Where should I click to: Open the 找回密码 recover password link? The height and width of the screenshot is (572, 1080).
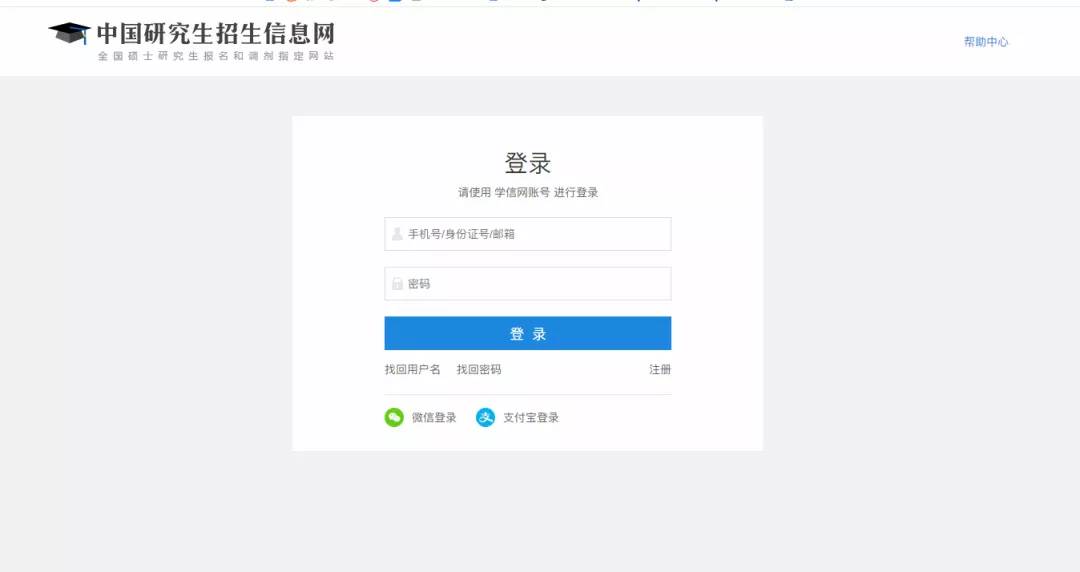pyautogui.click(x=479, y=369)
